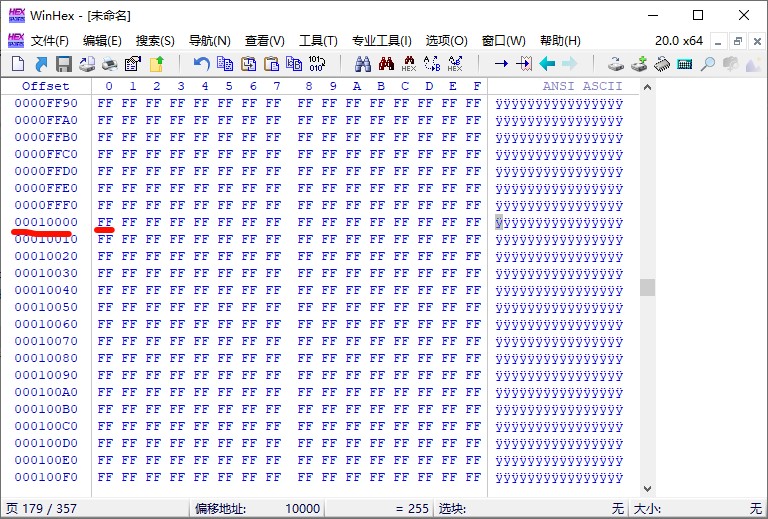
Task: Open modify data 101/010 icon
Action: 317,64
